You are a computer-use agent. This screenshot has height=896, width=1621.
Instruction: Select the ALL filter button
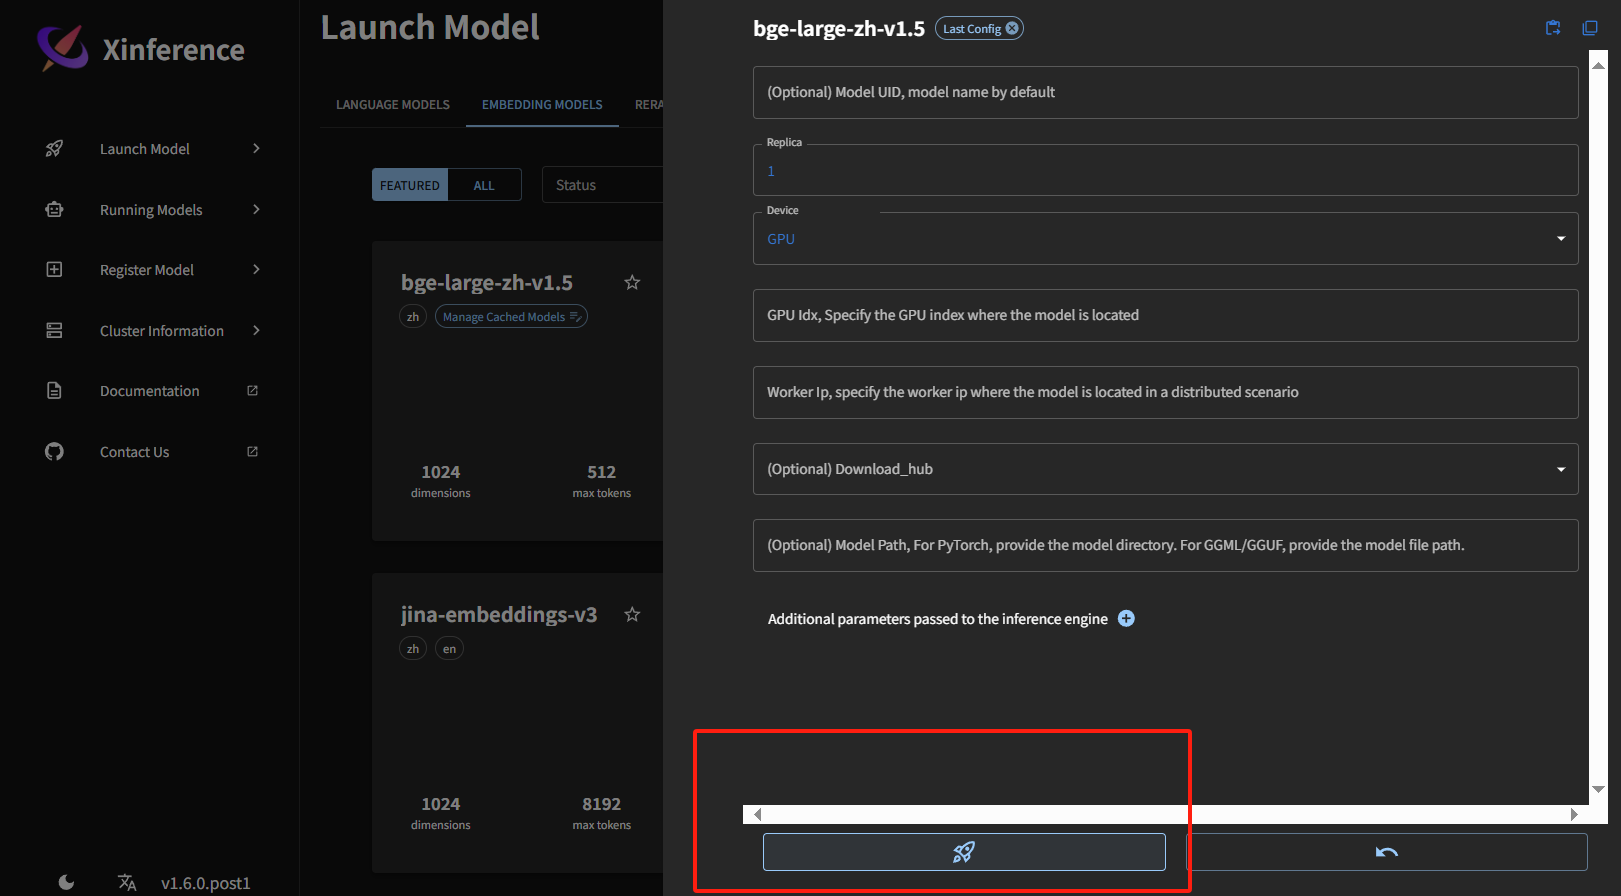click(484, 185)
